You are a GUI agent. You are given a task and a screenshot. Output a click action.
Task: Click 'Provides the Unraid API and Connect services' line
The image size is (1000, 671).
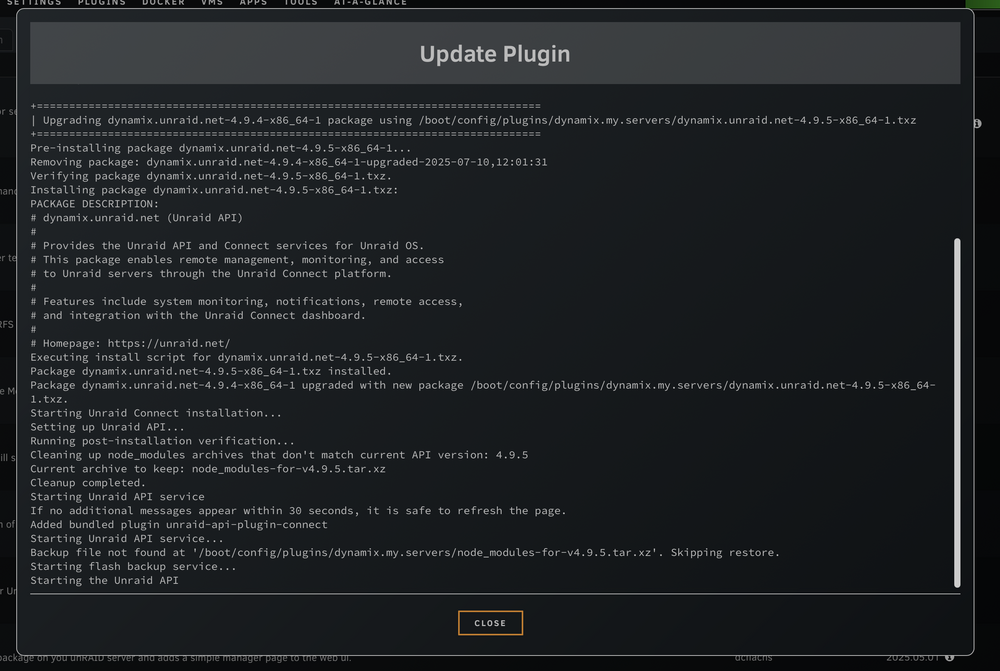[227, 246]
